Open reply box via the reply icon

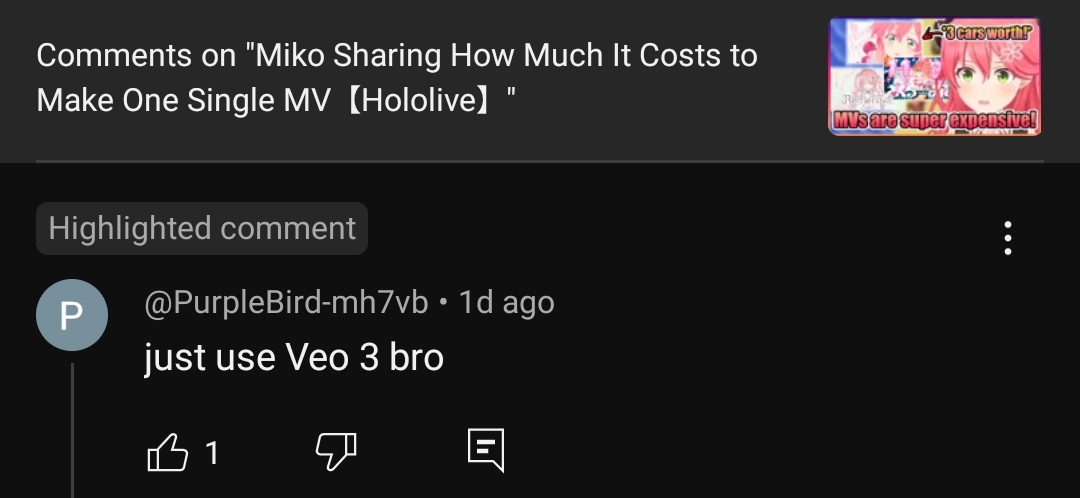[486, 450]
